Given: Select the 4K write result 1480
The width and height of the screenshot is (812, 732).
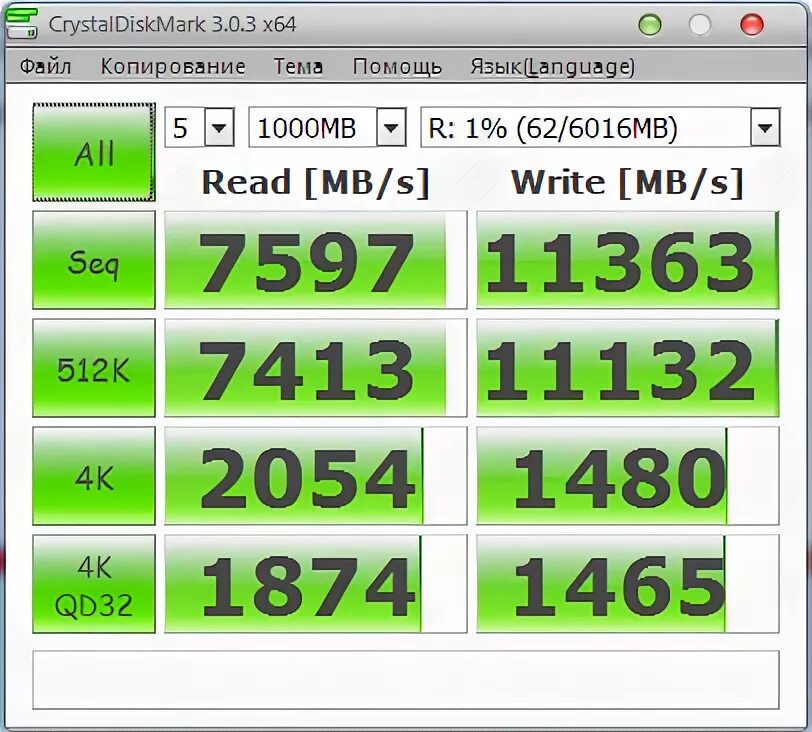Looking at the screenshot, I should point(628,476).
